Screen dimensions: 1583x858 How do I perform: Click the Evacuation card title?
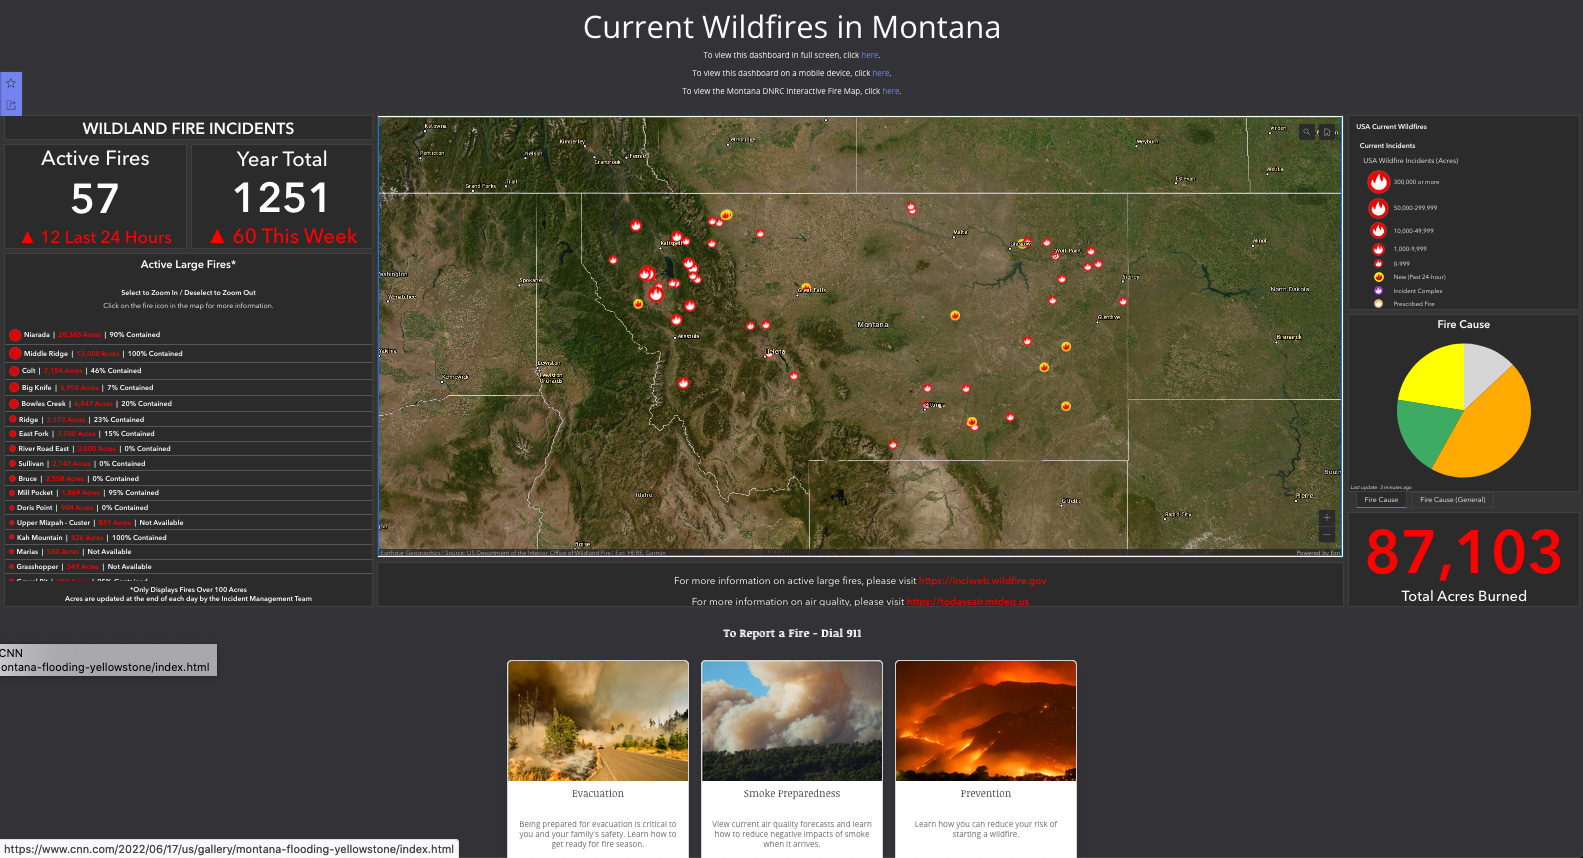pos(598,794)
